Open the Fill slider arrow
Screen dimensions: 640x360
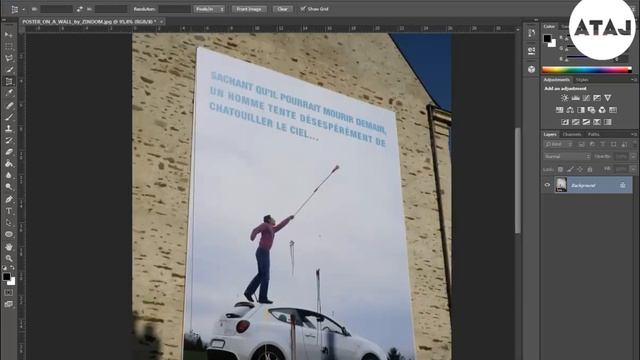(x=633, y=169)
